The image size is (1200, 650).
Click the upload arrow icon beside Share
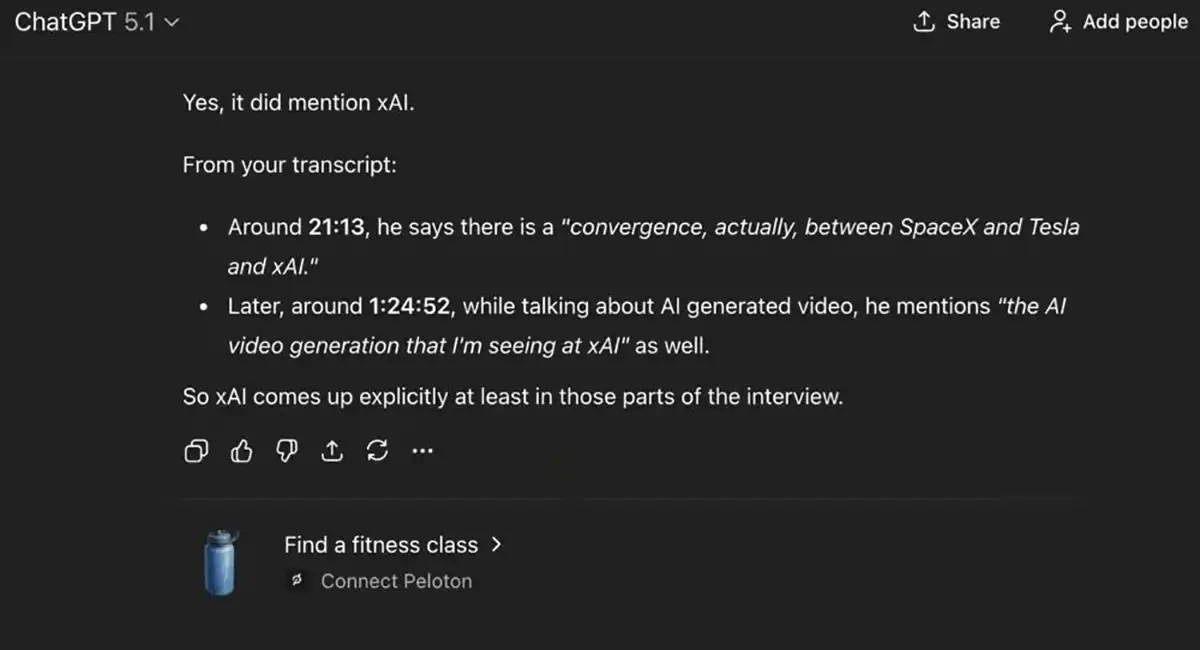point(924,22)
